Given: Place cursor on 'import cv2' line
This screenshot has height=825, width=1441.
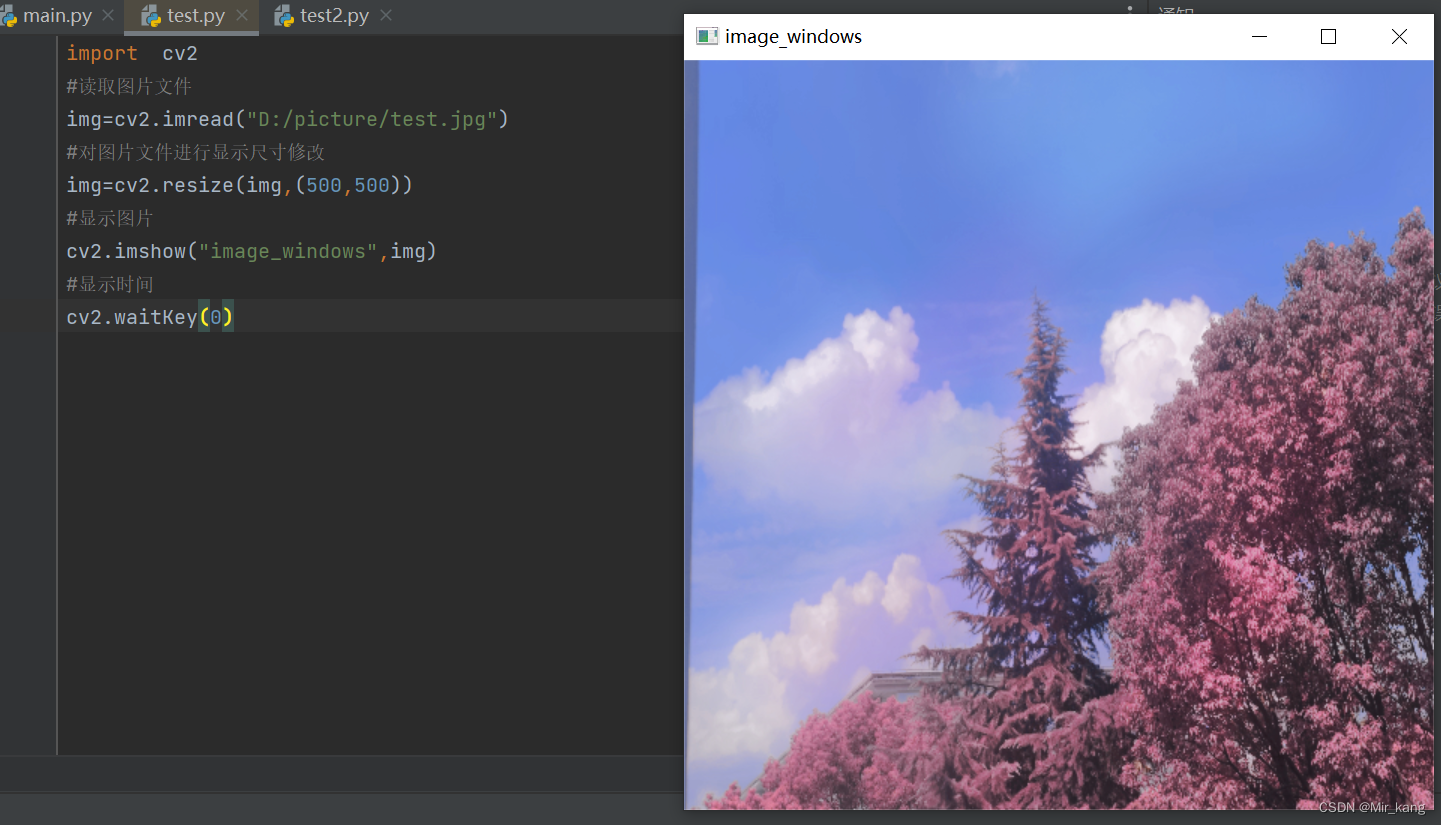Looking at the screenshot, I should coord(132,53).
